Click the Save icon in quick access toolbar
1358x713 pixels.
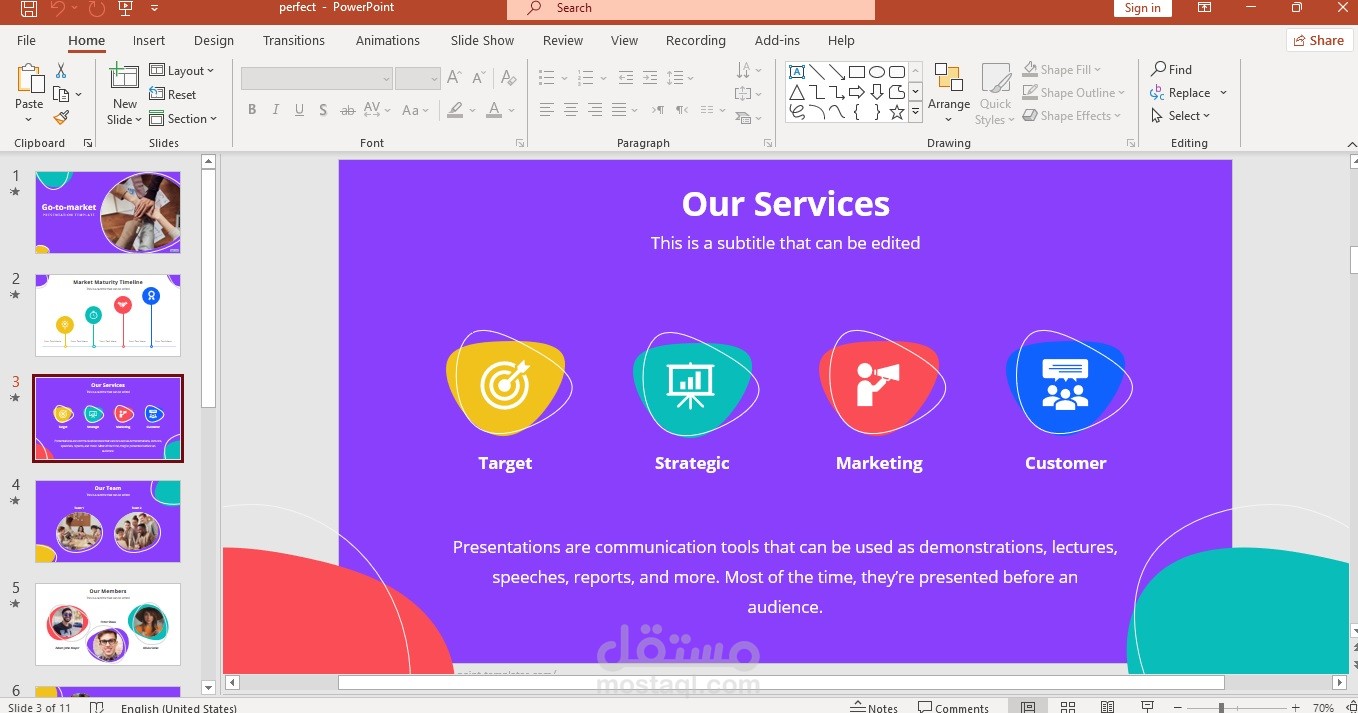pos(29,9)
